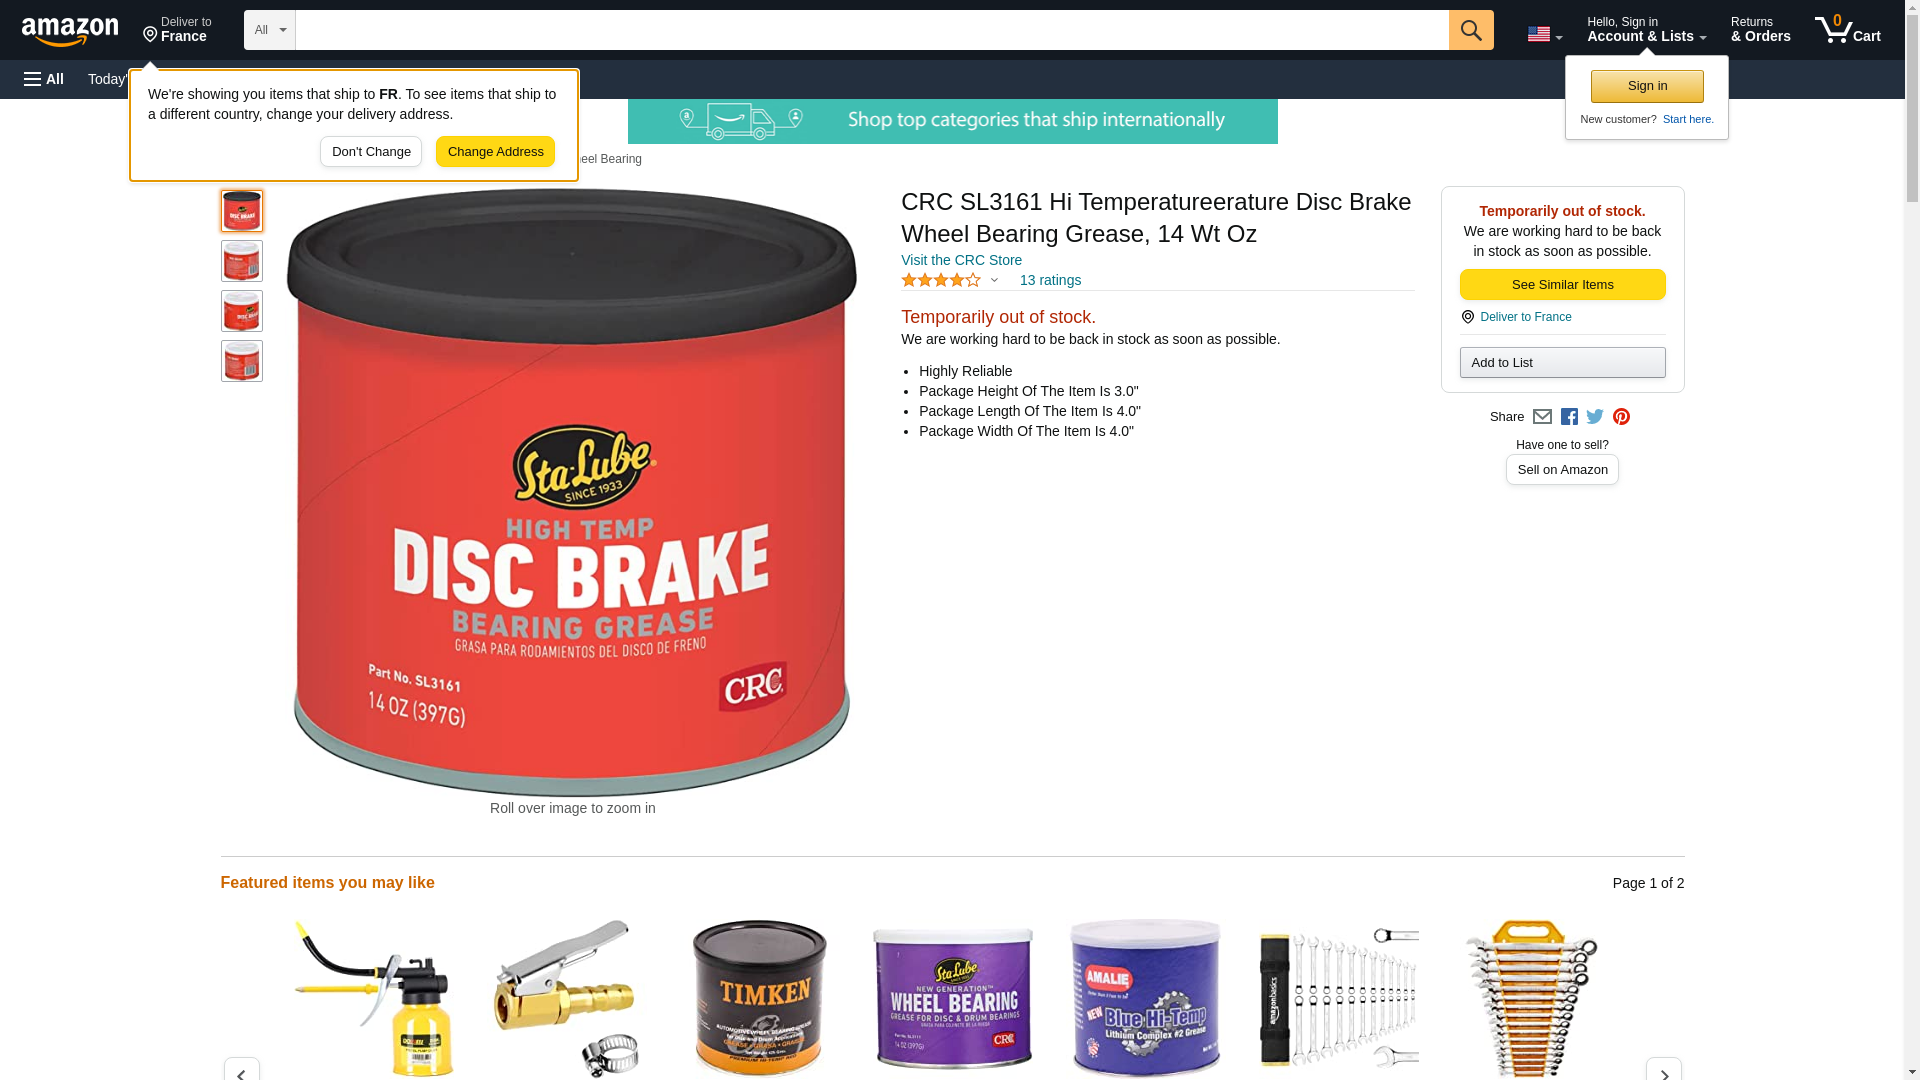Select the second product thumbnail
The width and height of the screenshot is (1920, 1080).
[242, 261]
